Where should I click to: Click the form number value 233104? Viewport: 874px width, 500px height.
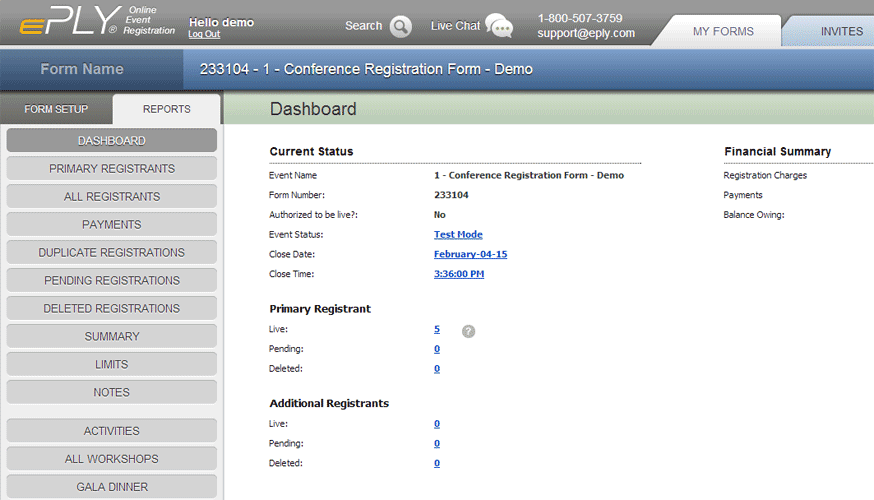[x=451, y=195]
